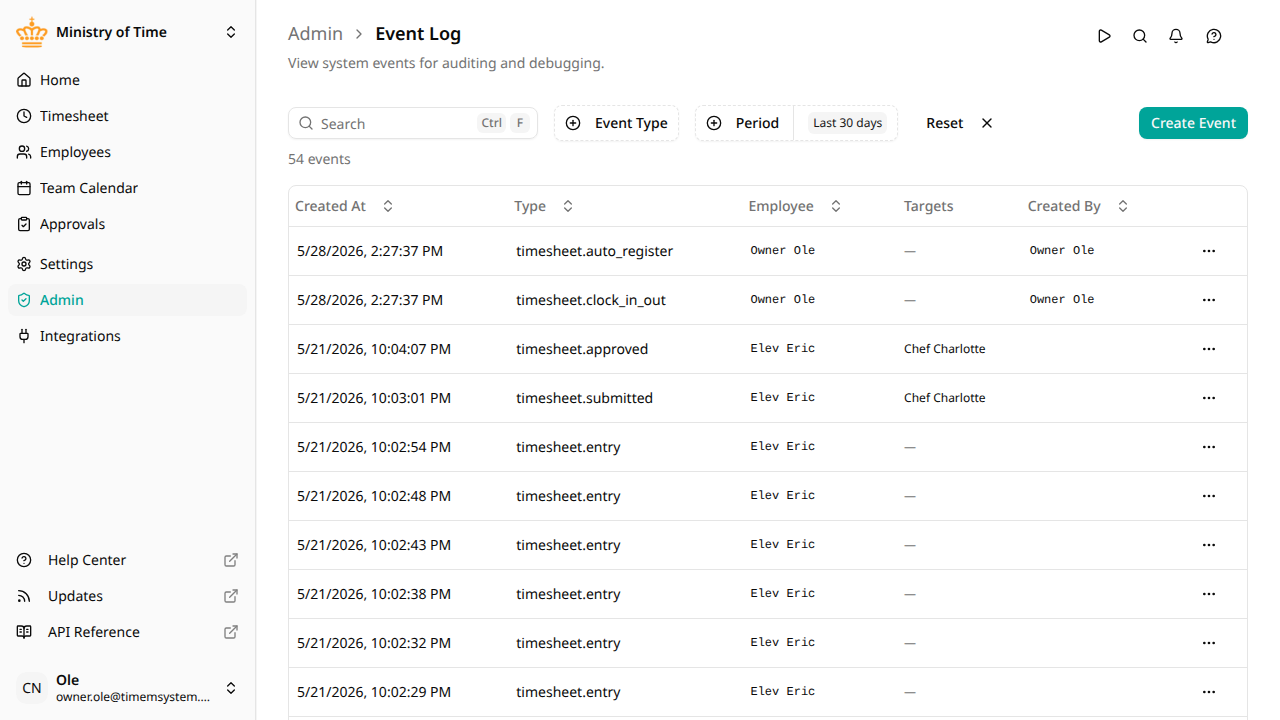Add an Event Type filter
Screen dimensions: 1280x720
(616, 123)
